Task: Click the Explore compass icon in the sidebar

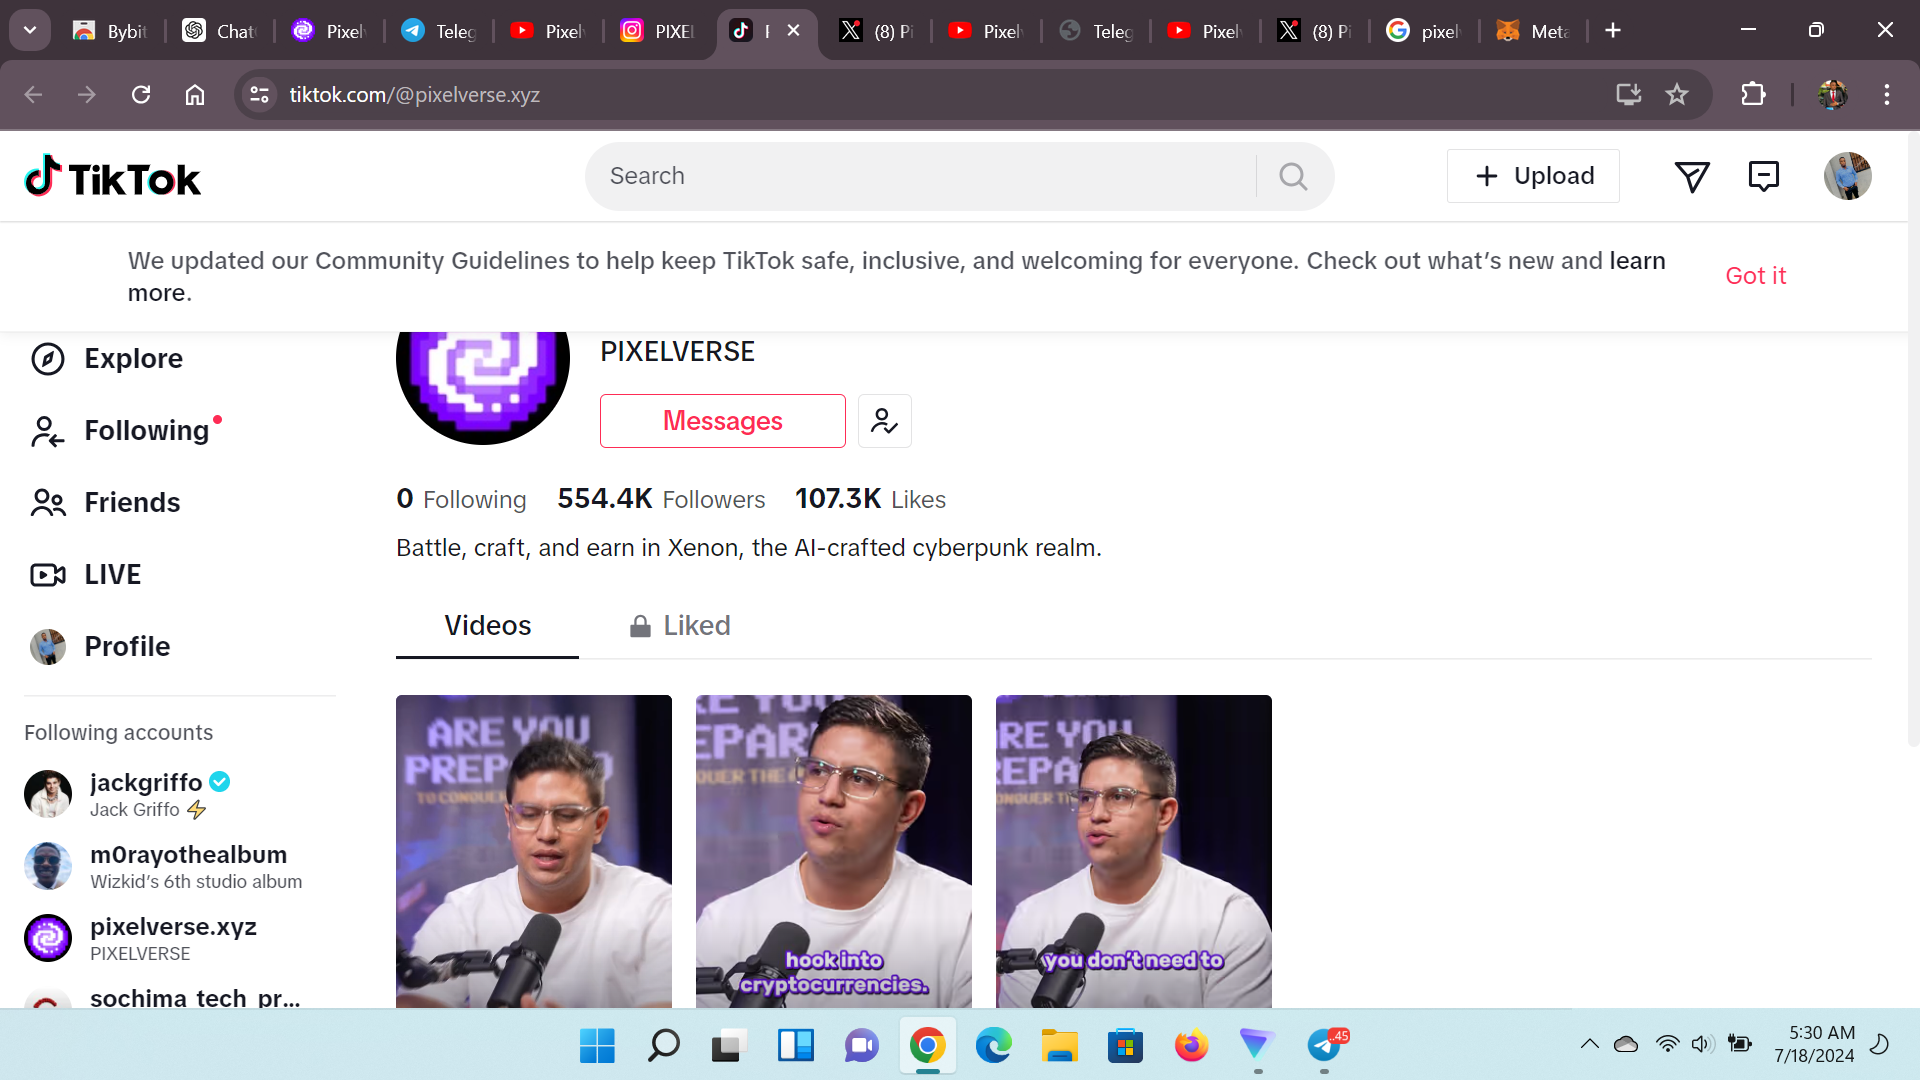Action: click(x=48, y=359)
